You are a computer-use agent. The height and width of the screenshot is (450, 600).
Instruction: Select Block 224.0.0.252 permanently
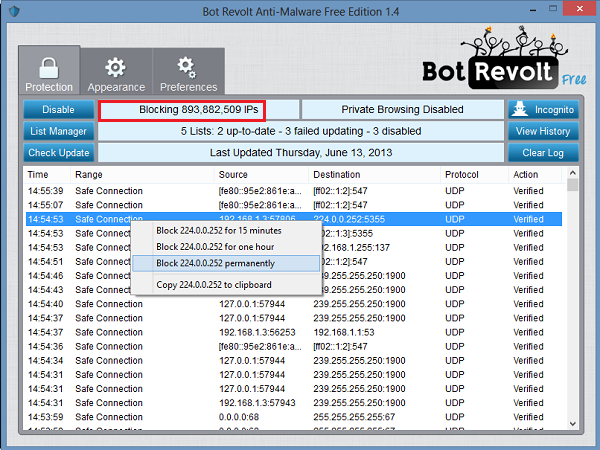tap(226, 263)
